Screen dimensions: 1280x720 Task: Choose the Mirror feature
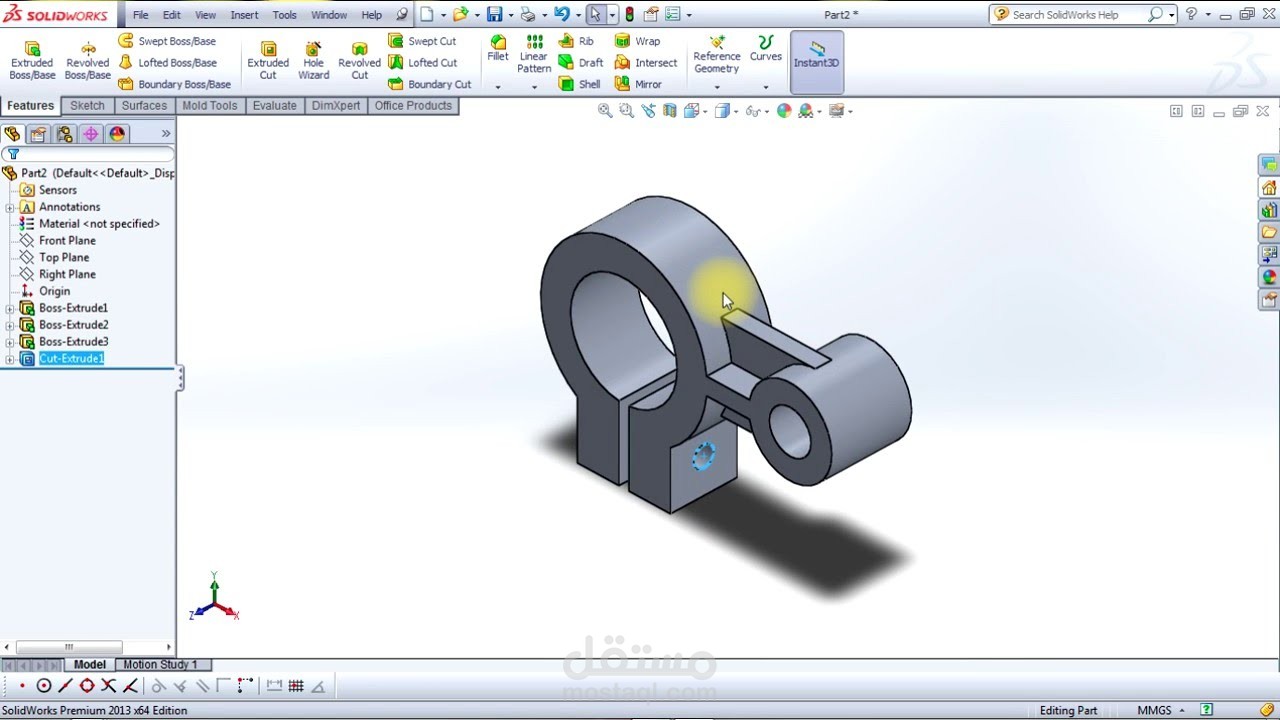(x=638, y=84)
